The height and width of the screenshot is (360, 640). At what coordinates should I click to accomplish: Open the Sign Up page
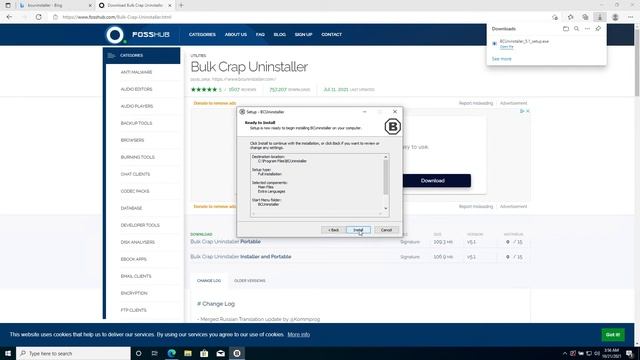(x=303, y=35)
